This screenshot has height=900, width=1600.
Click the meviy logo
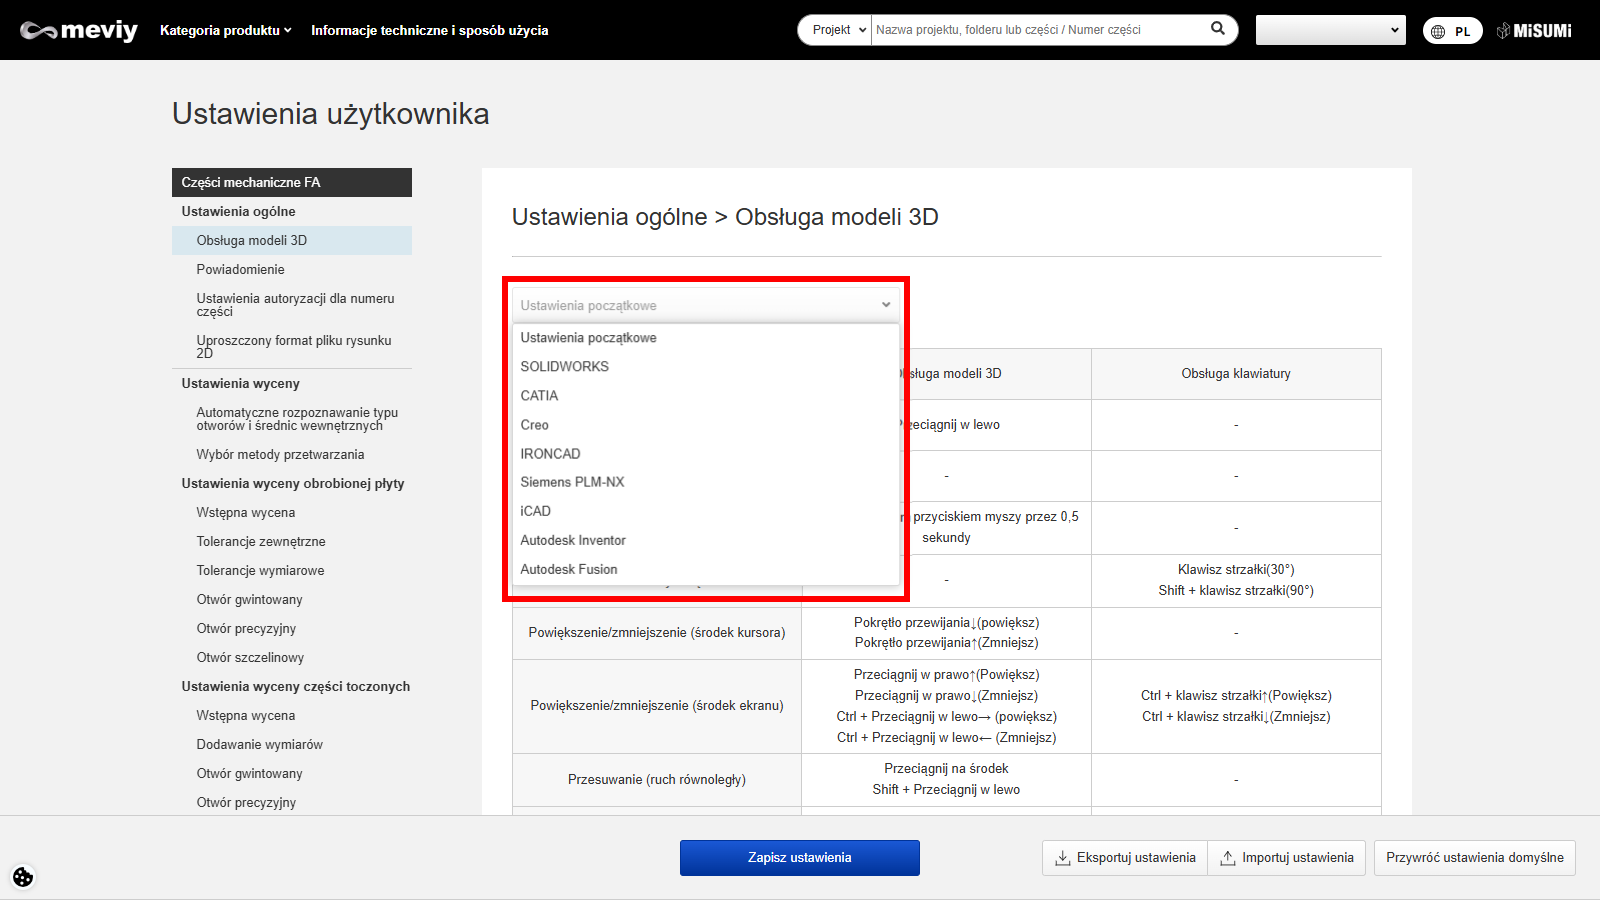point(79,30)
